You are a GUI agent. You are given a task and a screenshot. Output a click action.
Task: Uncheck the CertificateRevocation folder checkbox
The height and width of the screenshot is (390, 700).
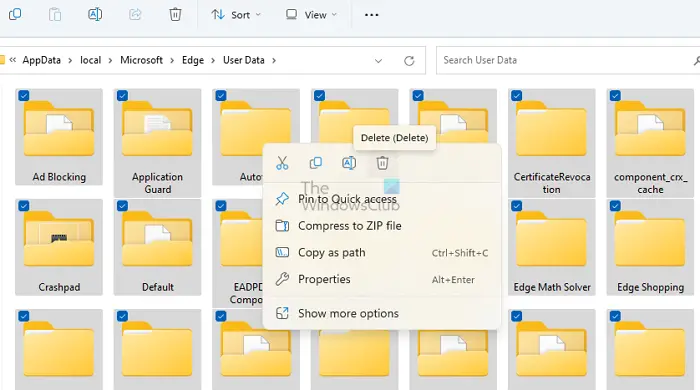(x=517, y=95)
